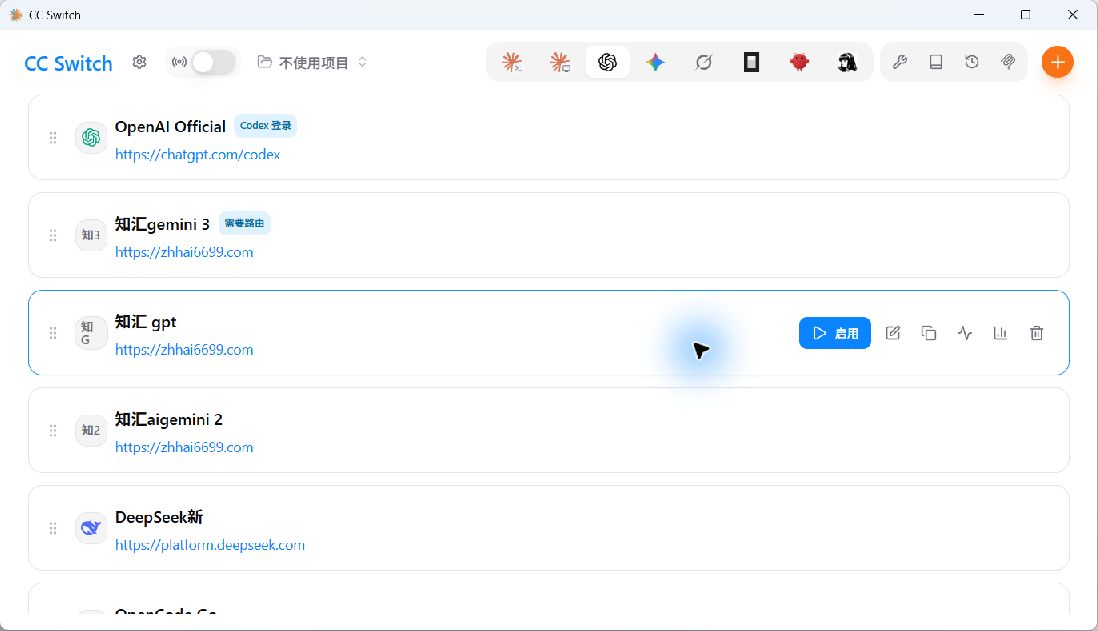Select the DeepSeek新 provider name

pyautogui.click(x=159, y=517)
